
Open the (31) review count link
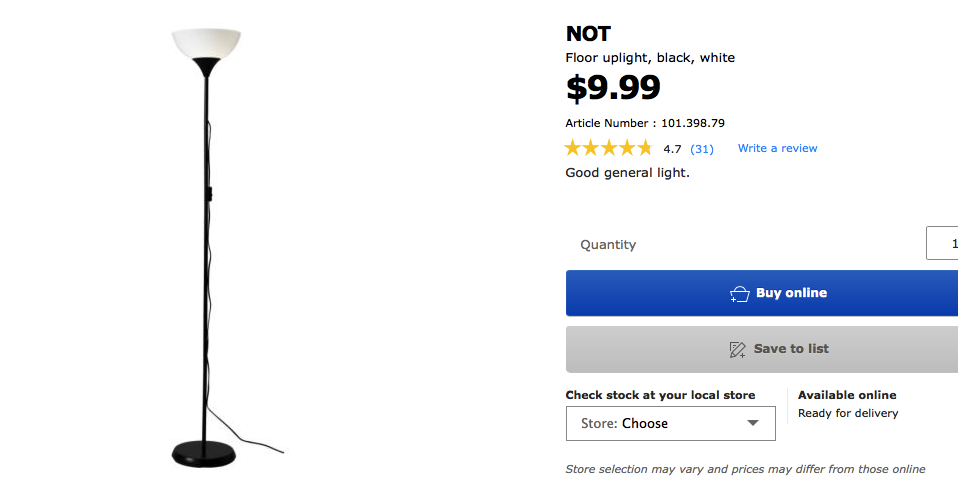pos(702,149)
